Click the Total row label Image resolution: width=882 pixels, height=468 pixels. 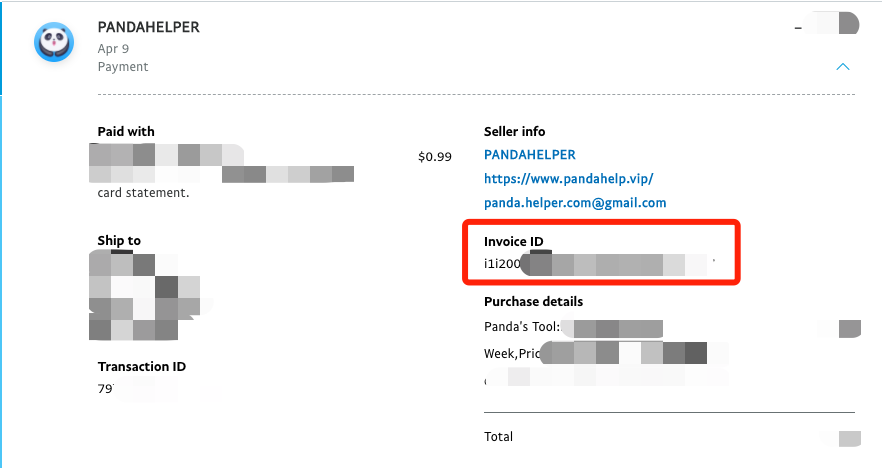coord(498,436)
